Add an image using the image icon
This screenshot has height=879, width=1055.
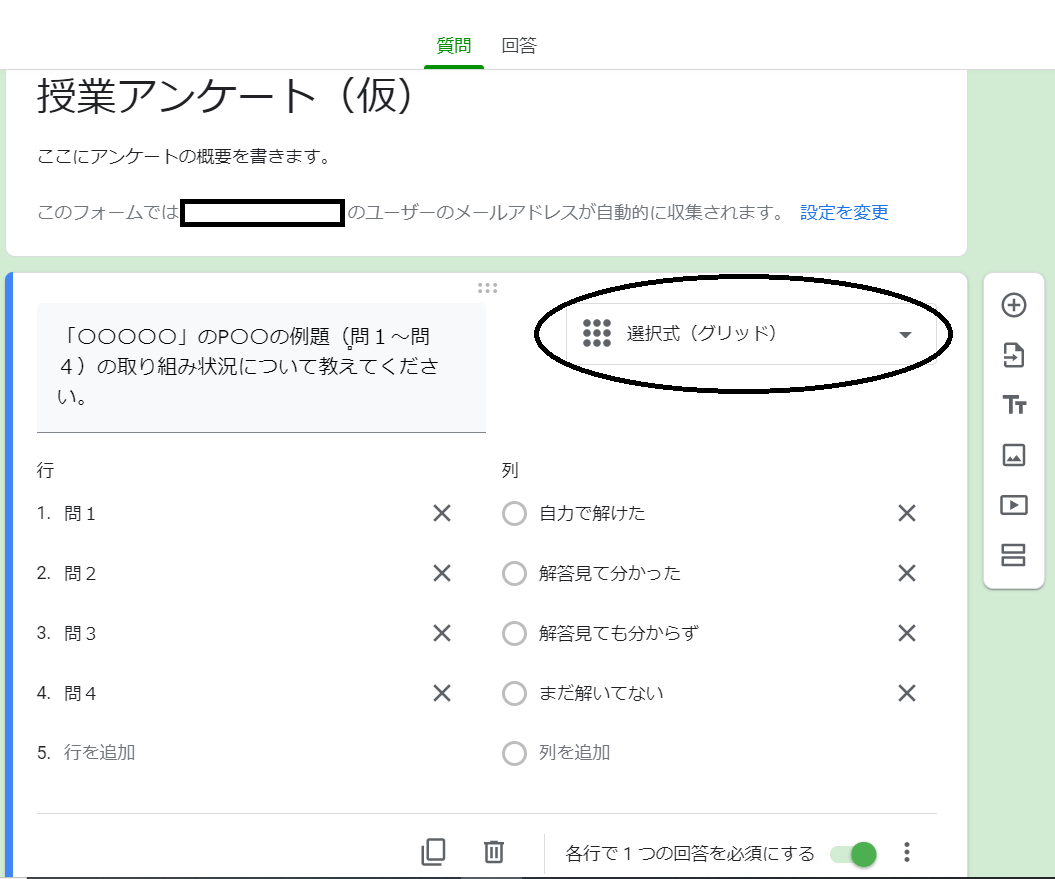[x=1013, y=455]
